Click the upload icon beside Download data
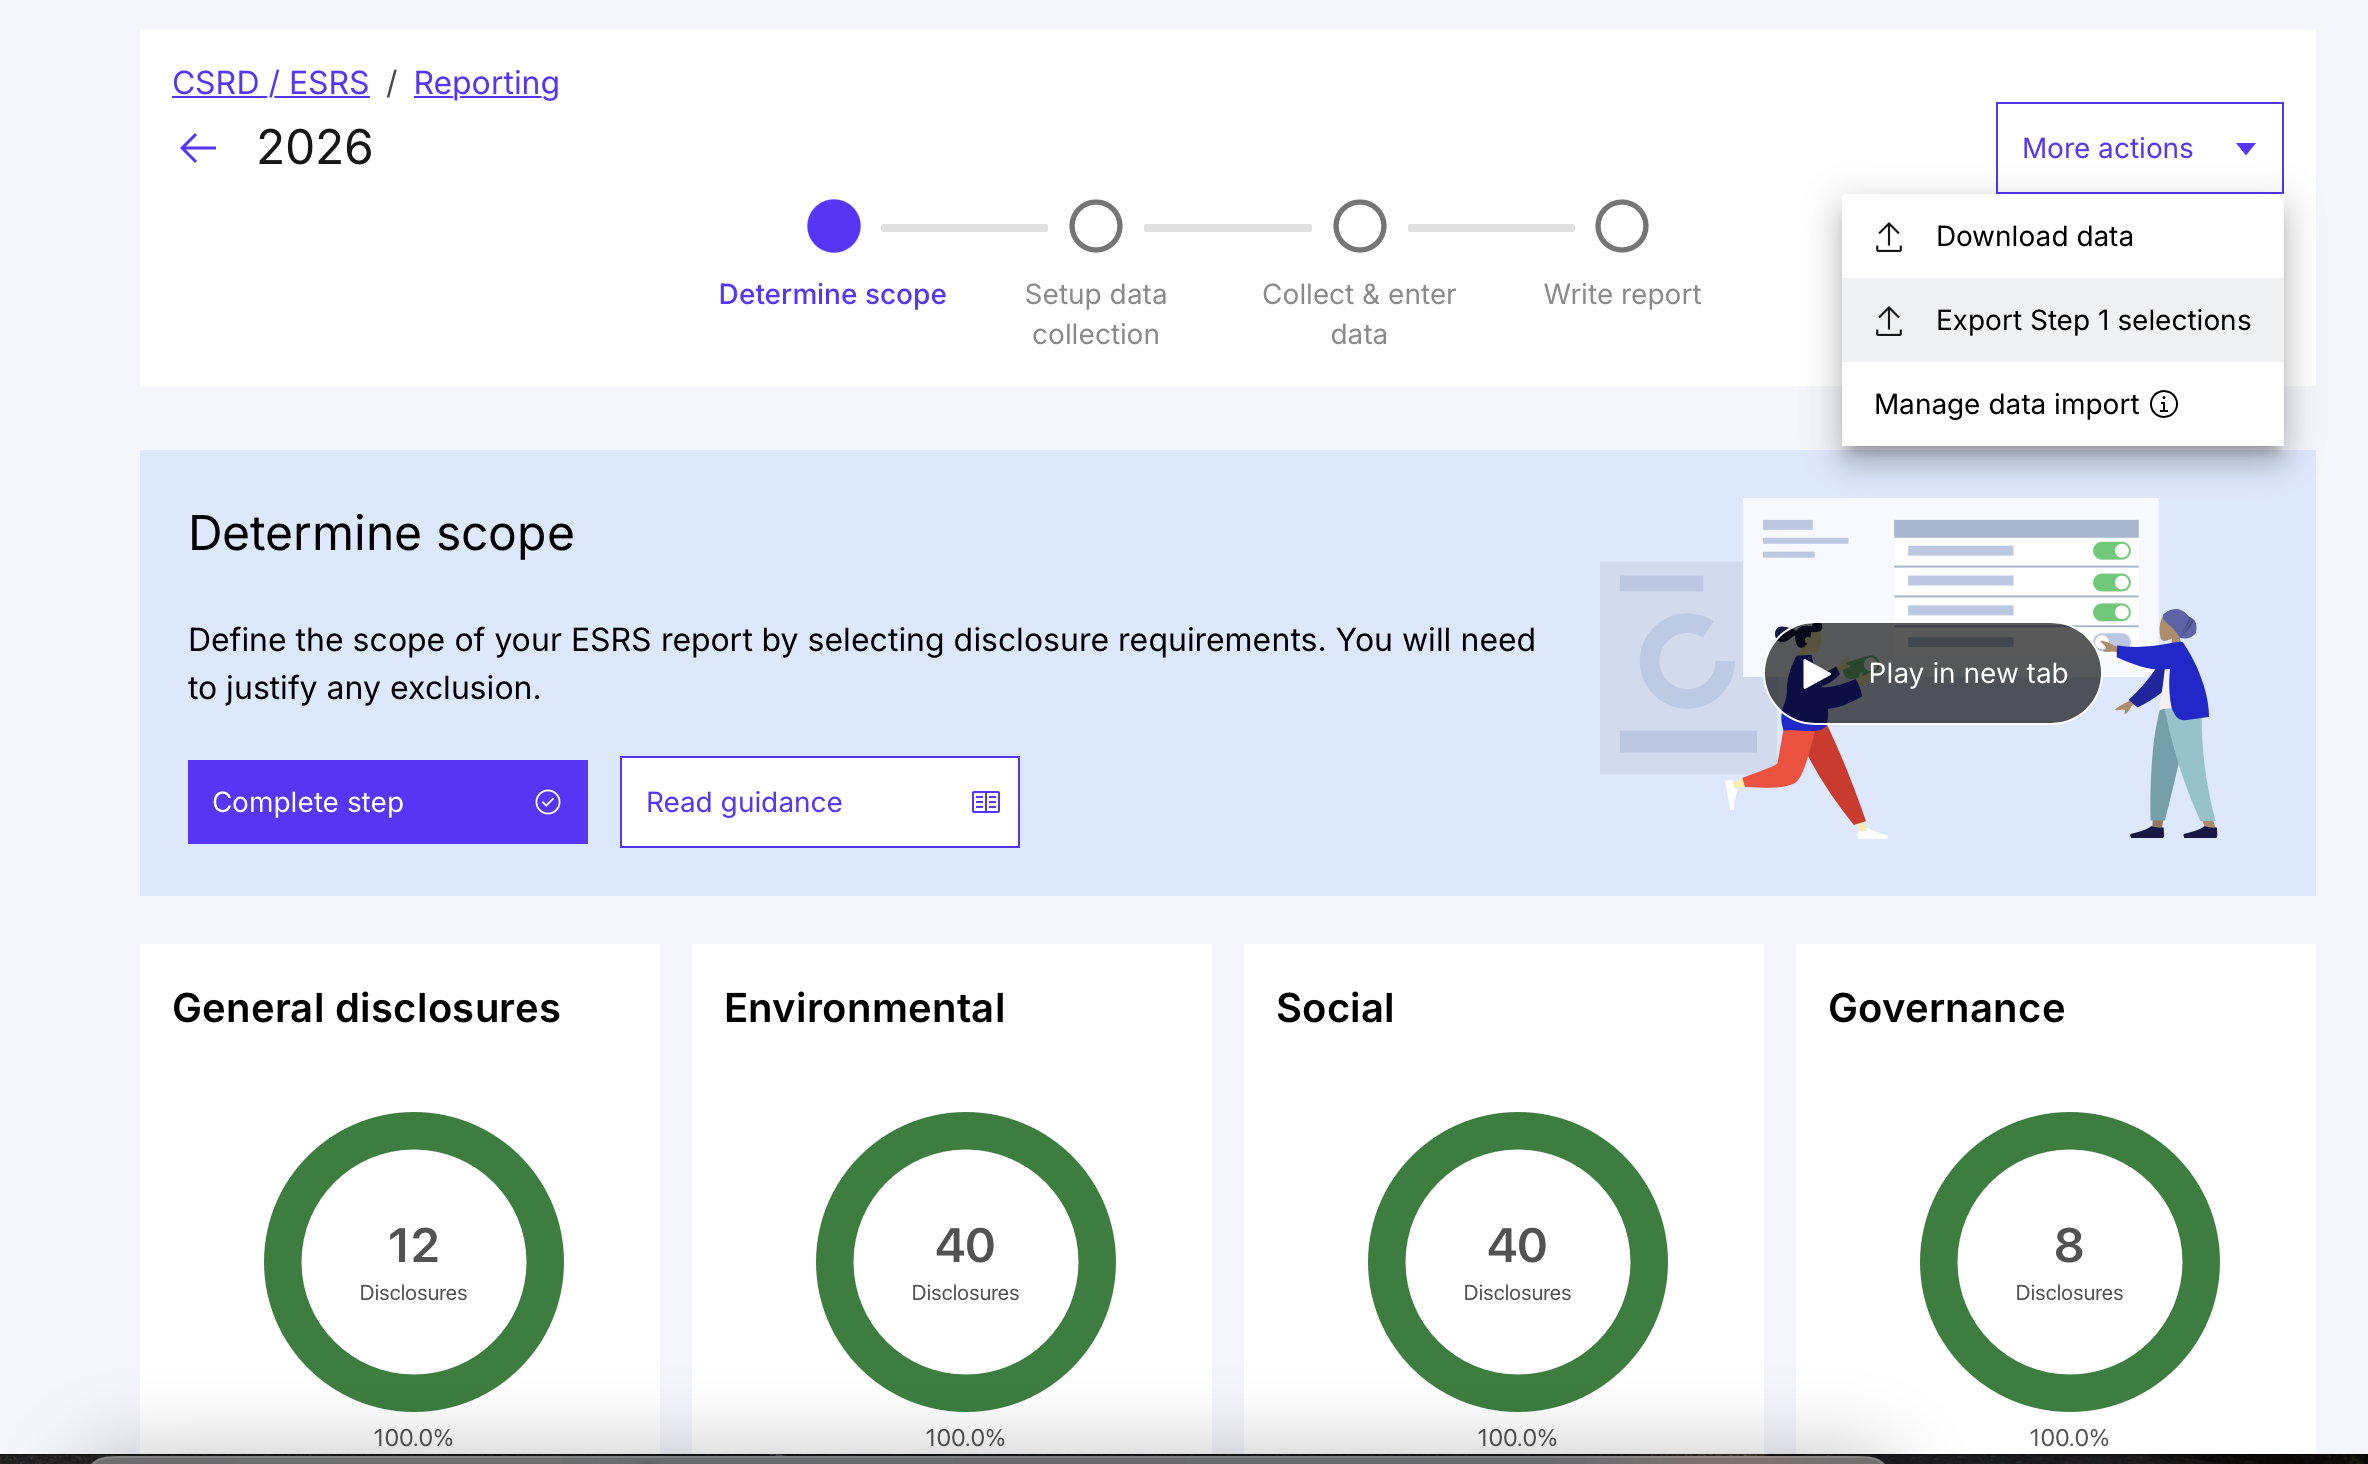Screen dimensions: 2368x1464 click(1888, 237)
